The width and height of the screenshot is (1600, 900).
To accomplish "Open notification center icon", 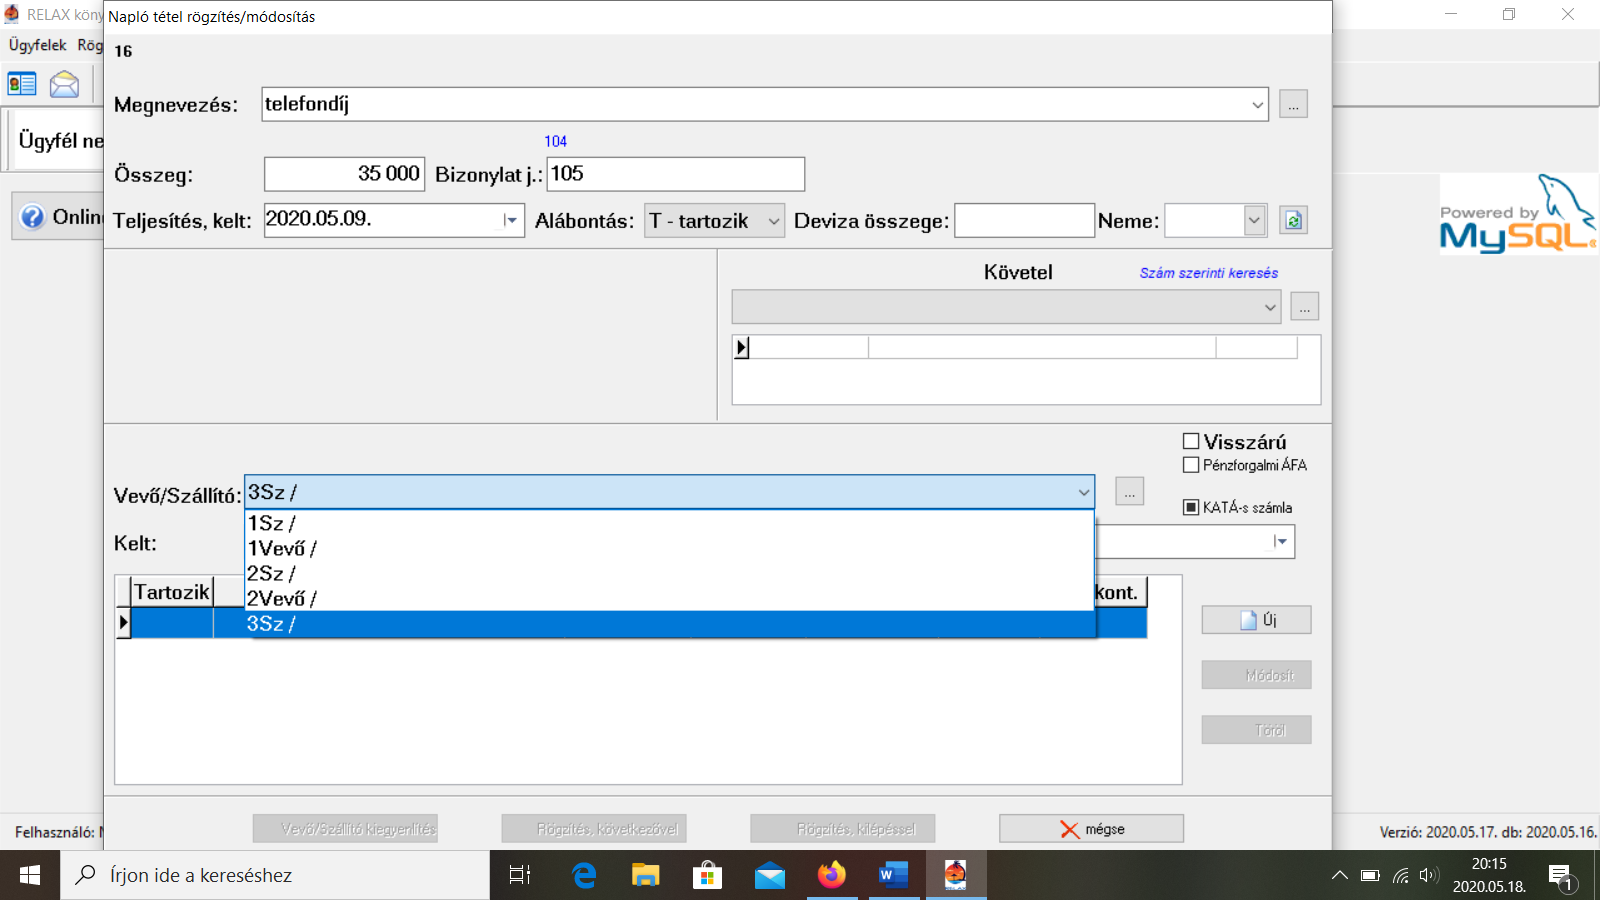I will 1562,877.
